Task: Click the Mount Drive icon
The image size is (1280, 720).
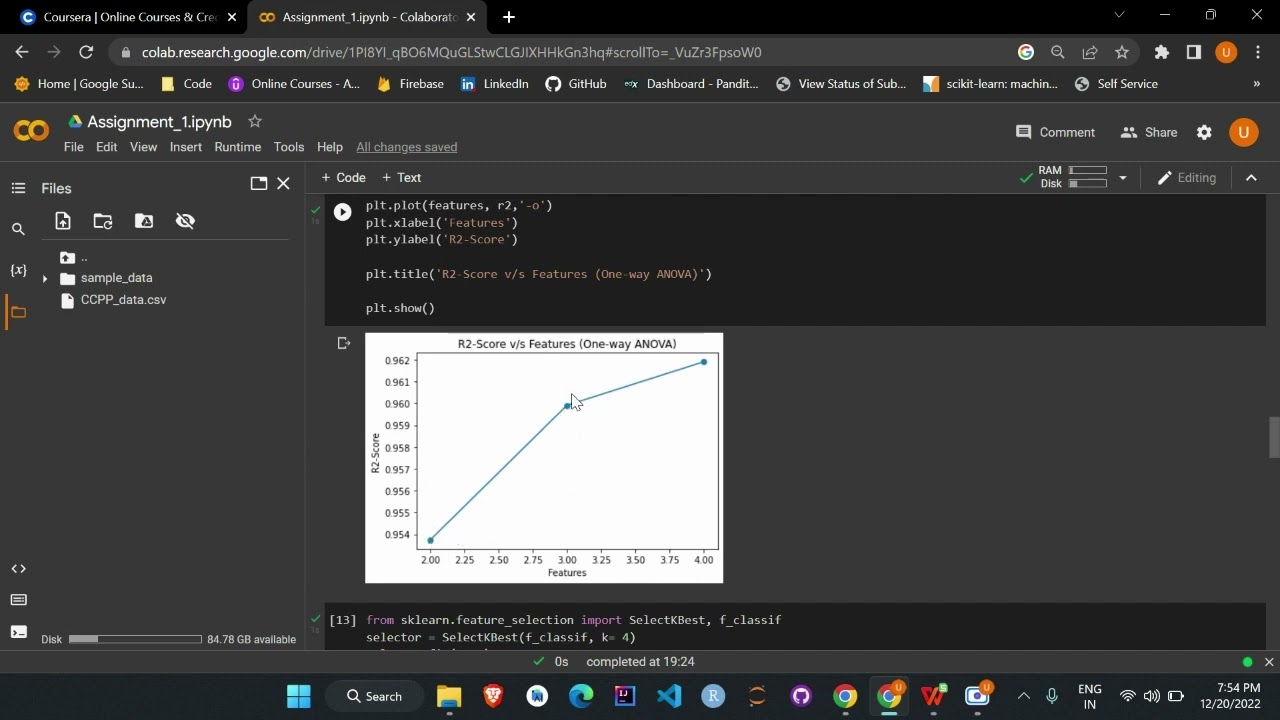Action: [x=144, y=221]
